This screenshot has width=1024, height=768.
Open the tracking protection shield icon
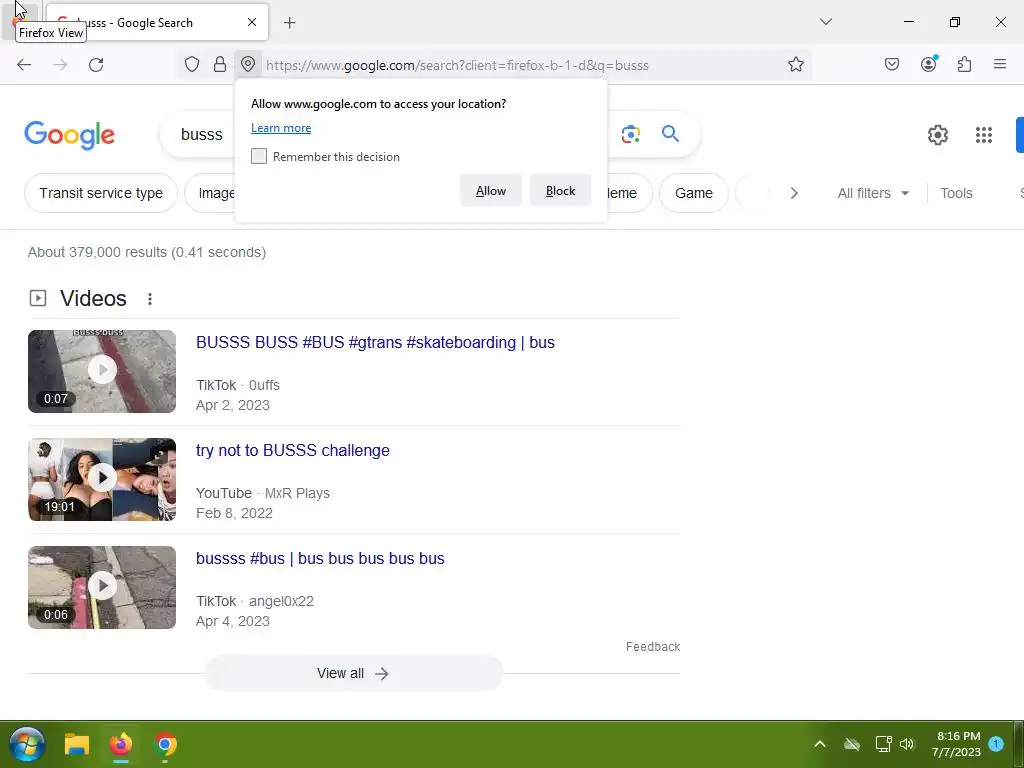[191, 64]
